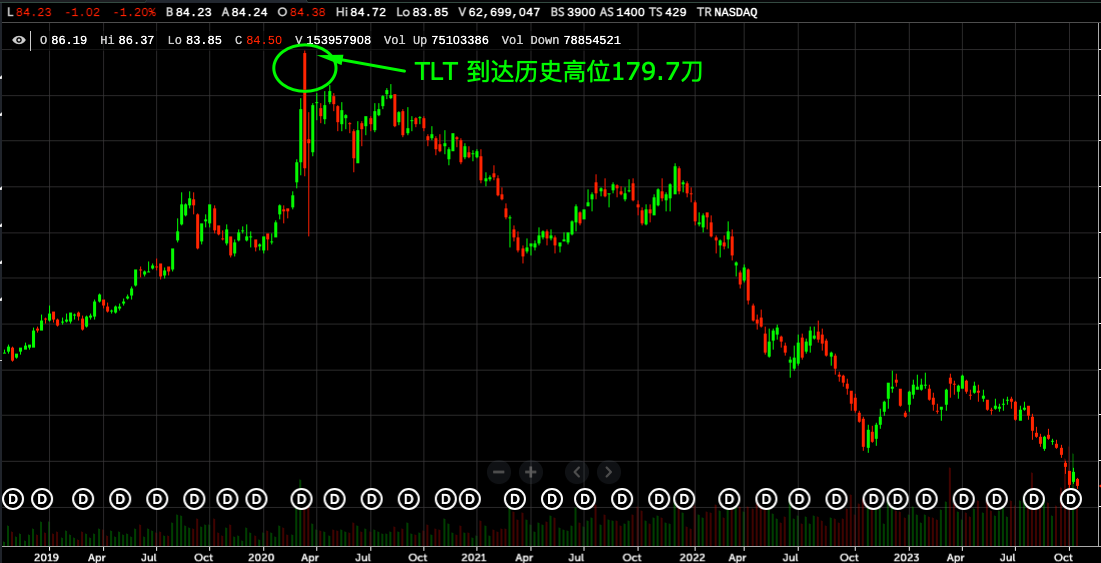Viewport: 1101px width, 563px height.
Task: Select the TR NASDAQ exchange label
Action: click(727, 12)
